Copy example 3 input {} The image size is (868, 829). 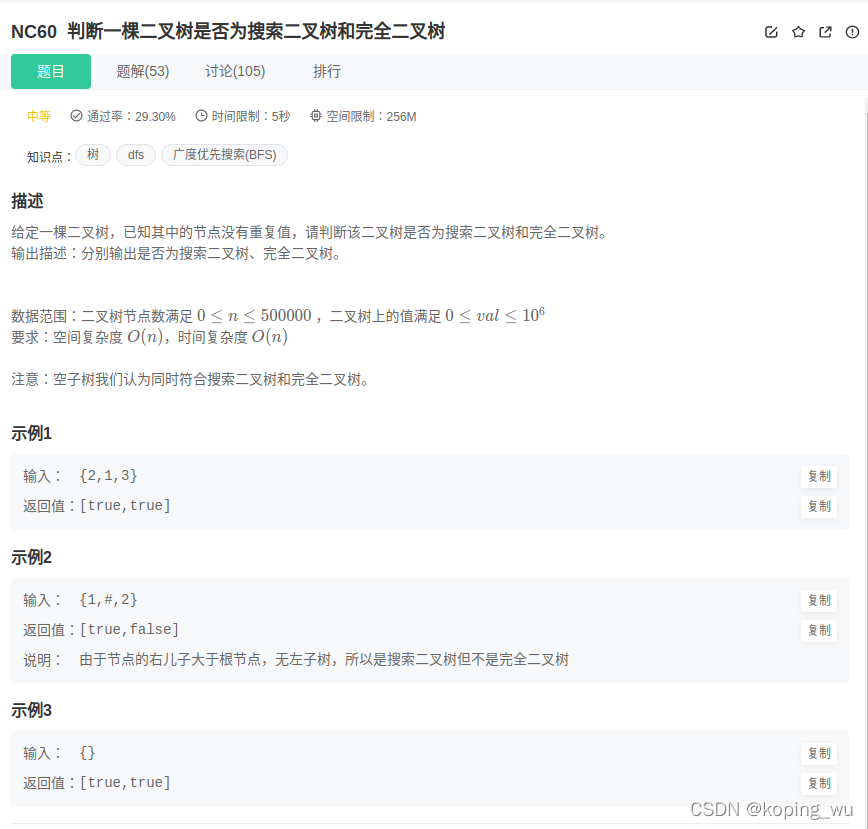pos(819,754)
